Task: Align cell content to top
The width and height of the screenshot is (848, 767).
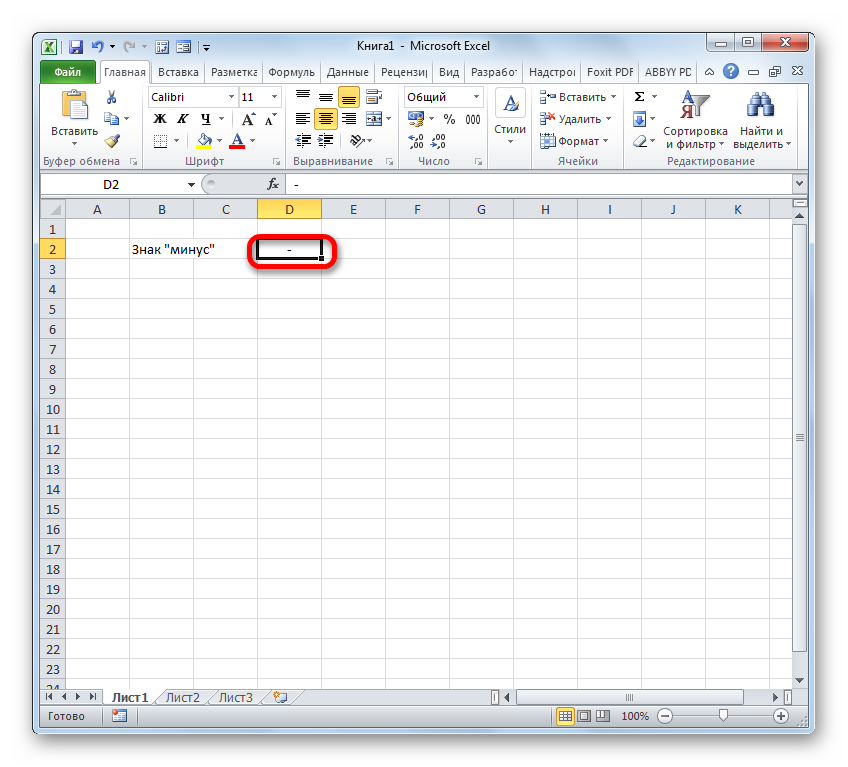Action: pos(303,97)
